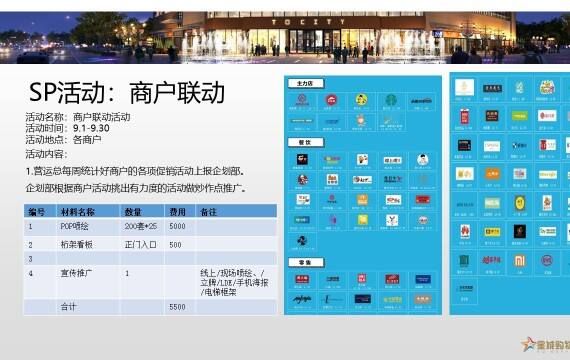Select the 桁架看板 table cell
Image resolution: width=570 pixels, height=360 pixels.
88,245
